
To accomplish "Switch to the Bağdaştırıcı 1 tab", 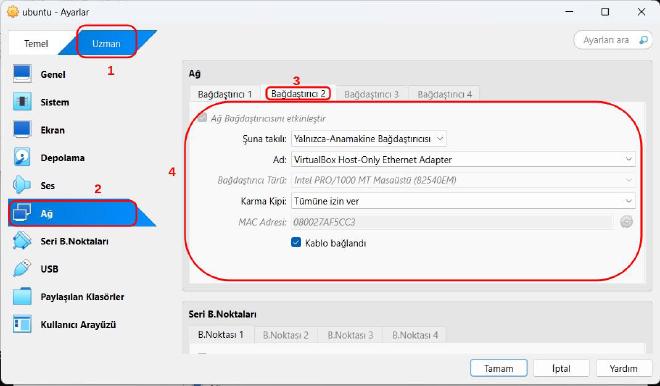I will point(225,94).
